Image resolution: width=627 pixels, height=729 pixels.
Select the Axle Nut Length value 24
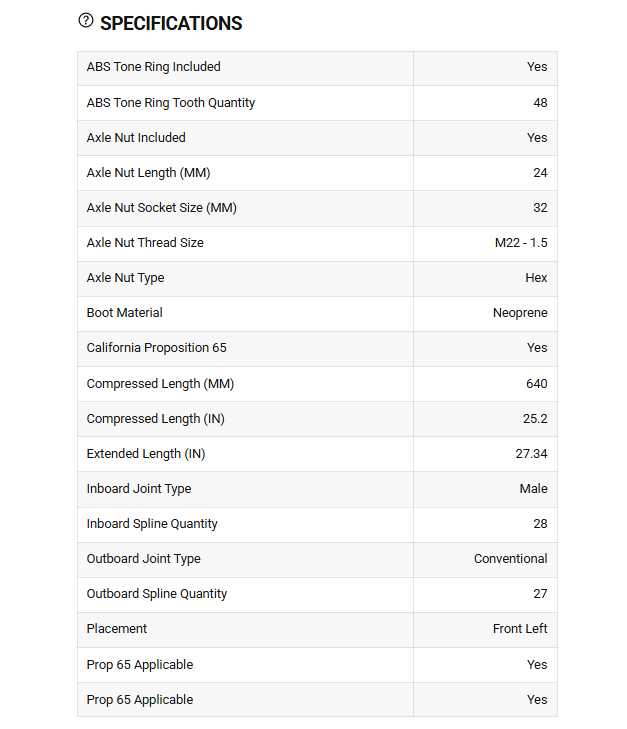(x=540, y=173)
